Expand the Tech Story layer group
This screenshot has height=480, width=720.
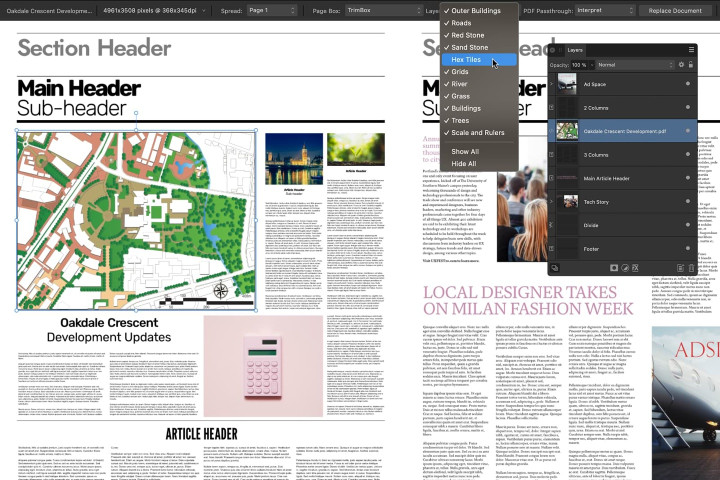(x=551, y=202)
